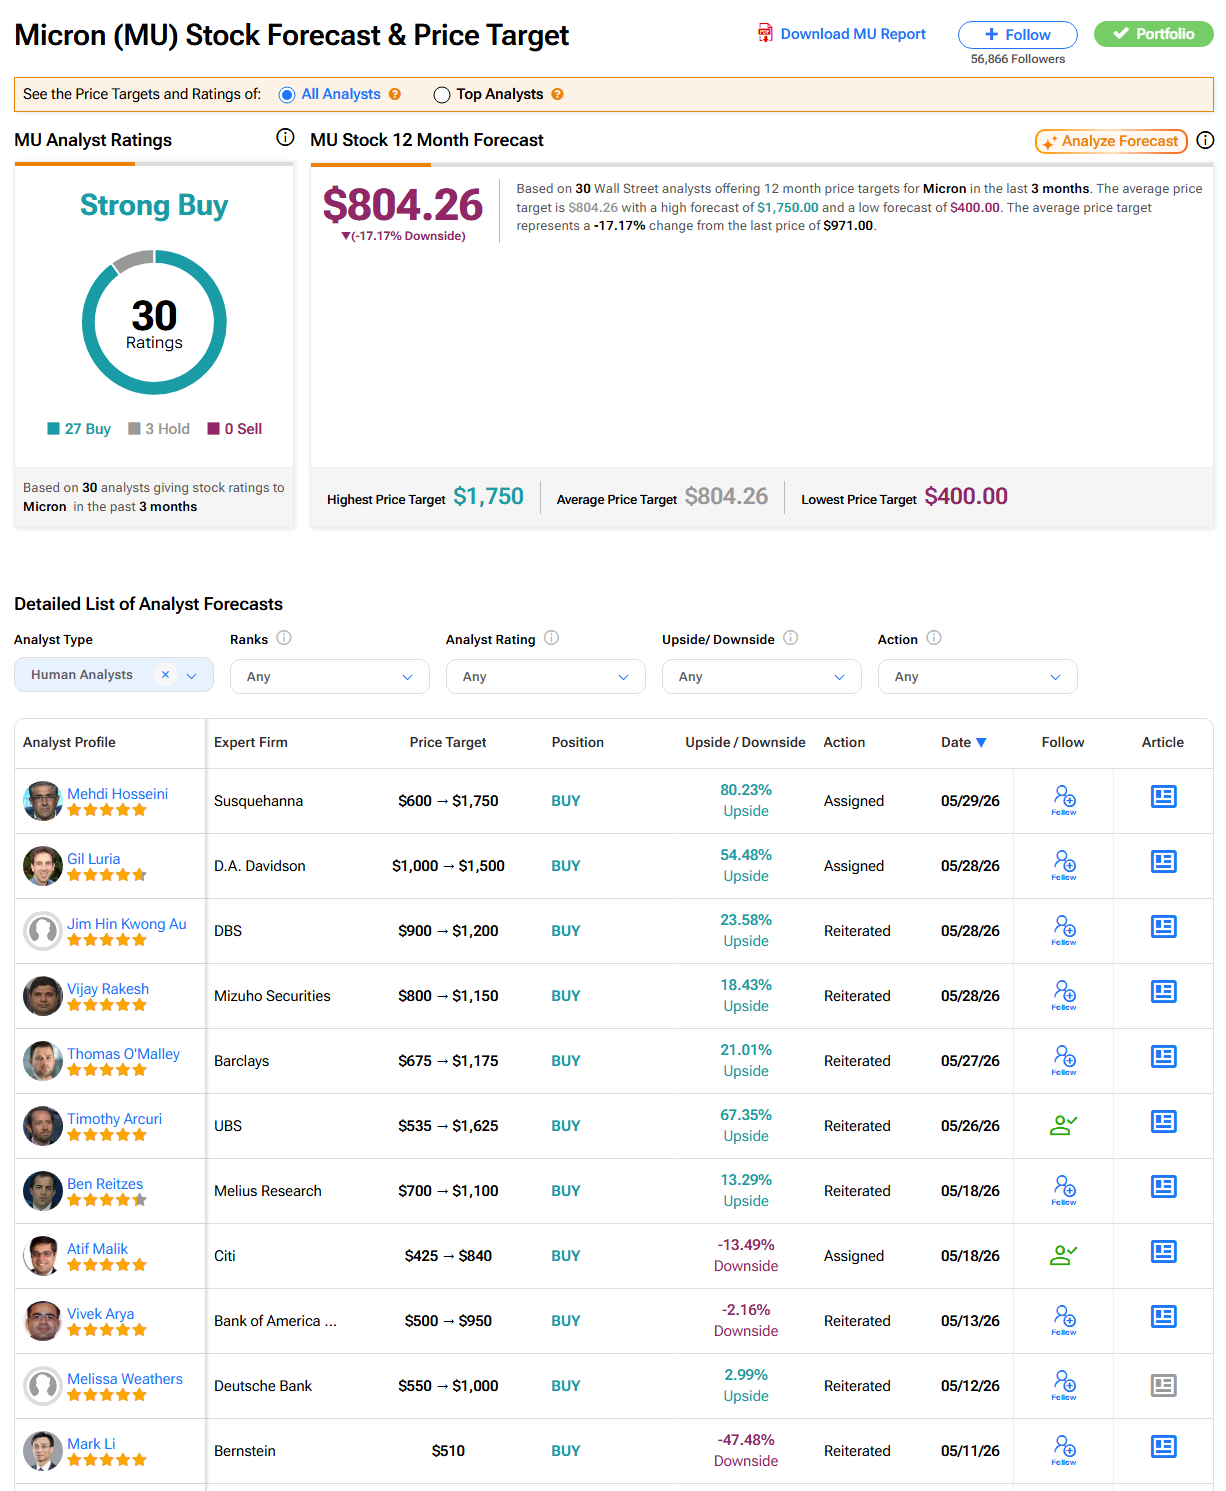
Task: Click the Analyze Forecast button
Action: 1111,141
